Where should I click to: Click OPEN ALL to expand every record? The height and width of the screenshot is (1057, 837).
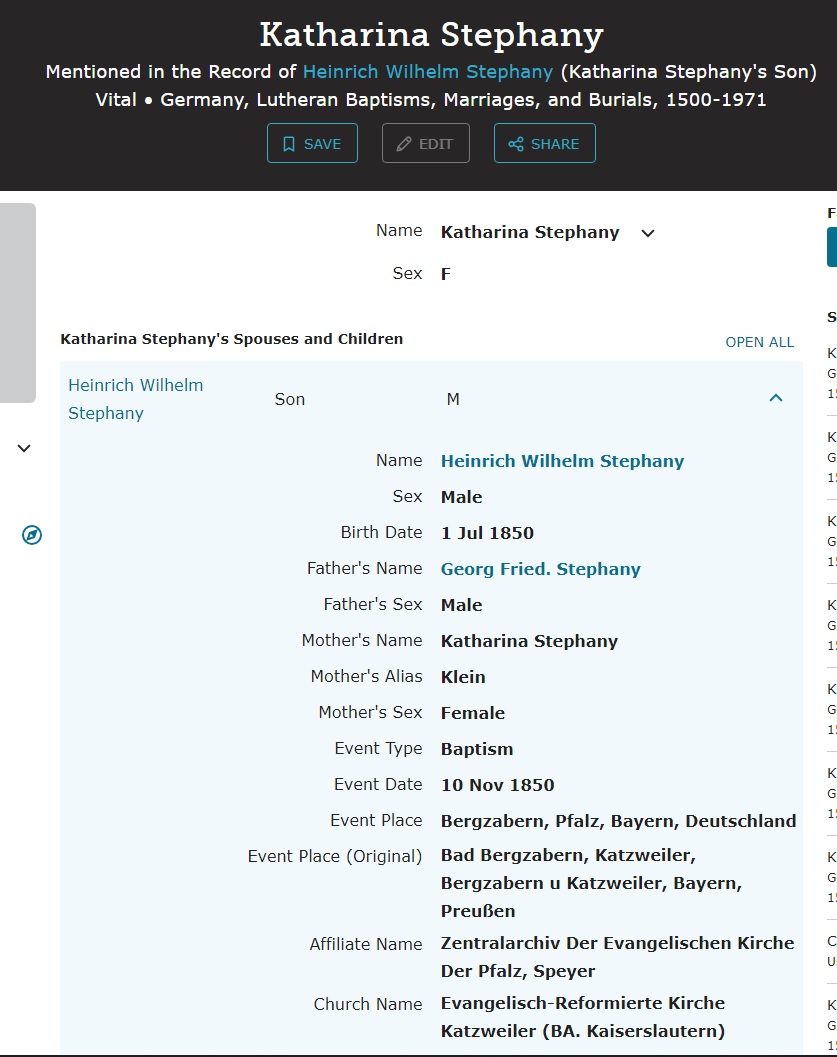[x=759, y=342]
